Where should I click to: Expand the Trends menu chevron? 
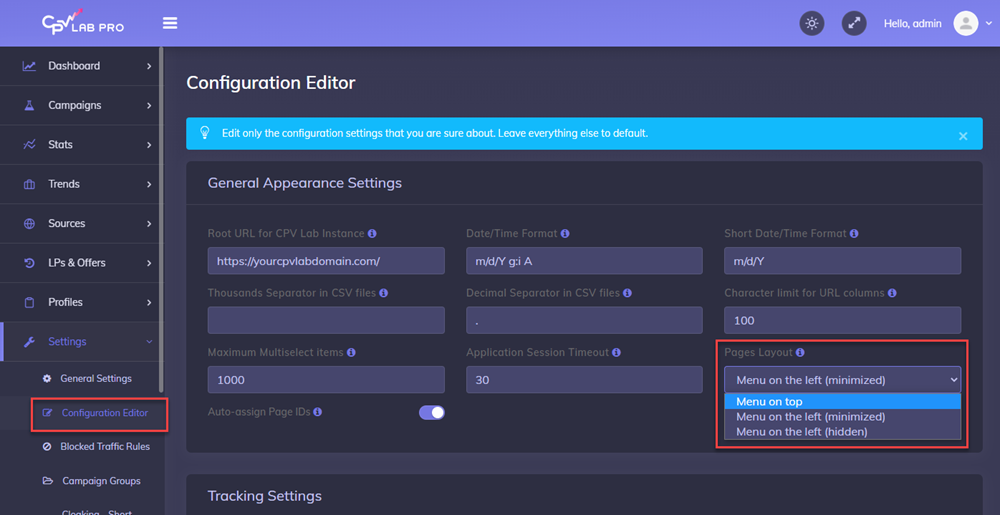[x=149, y=184]
